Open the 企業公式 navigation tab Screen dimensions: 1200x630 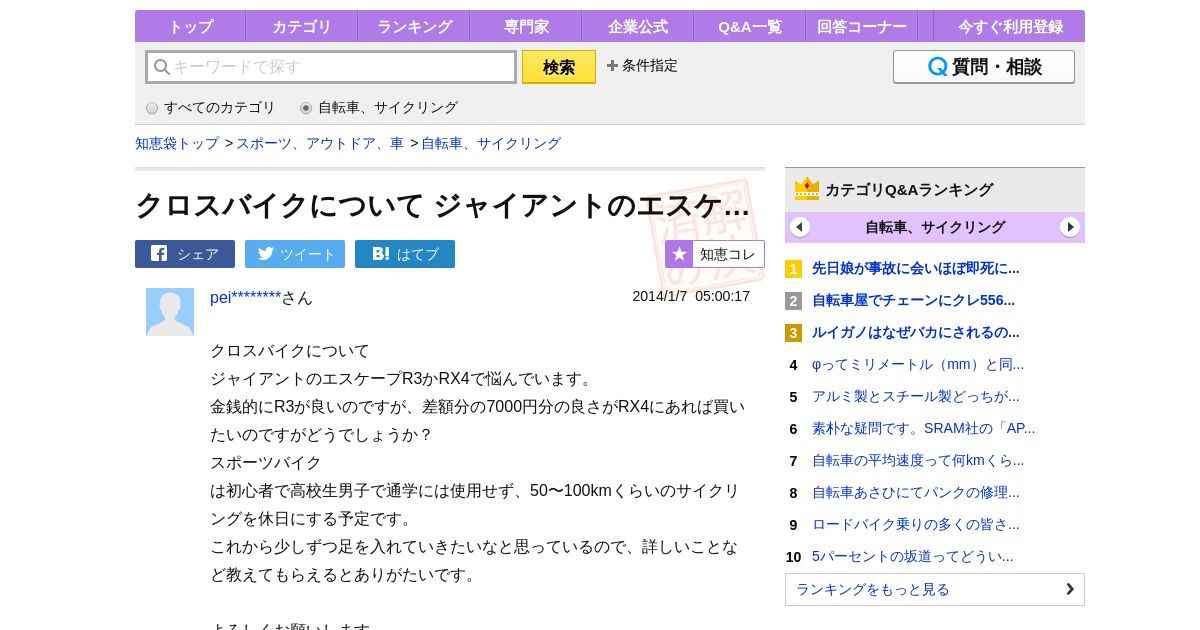(x=638, y=27)
